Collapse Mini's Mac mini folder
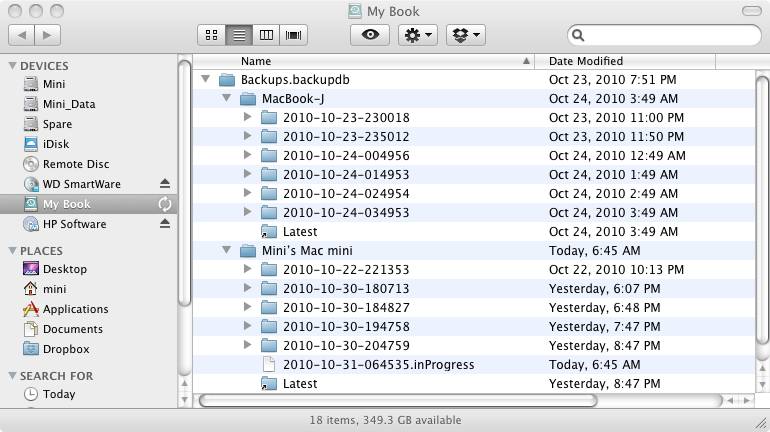 coord(226,250)
